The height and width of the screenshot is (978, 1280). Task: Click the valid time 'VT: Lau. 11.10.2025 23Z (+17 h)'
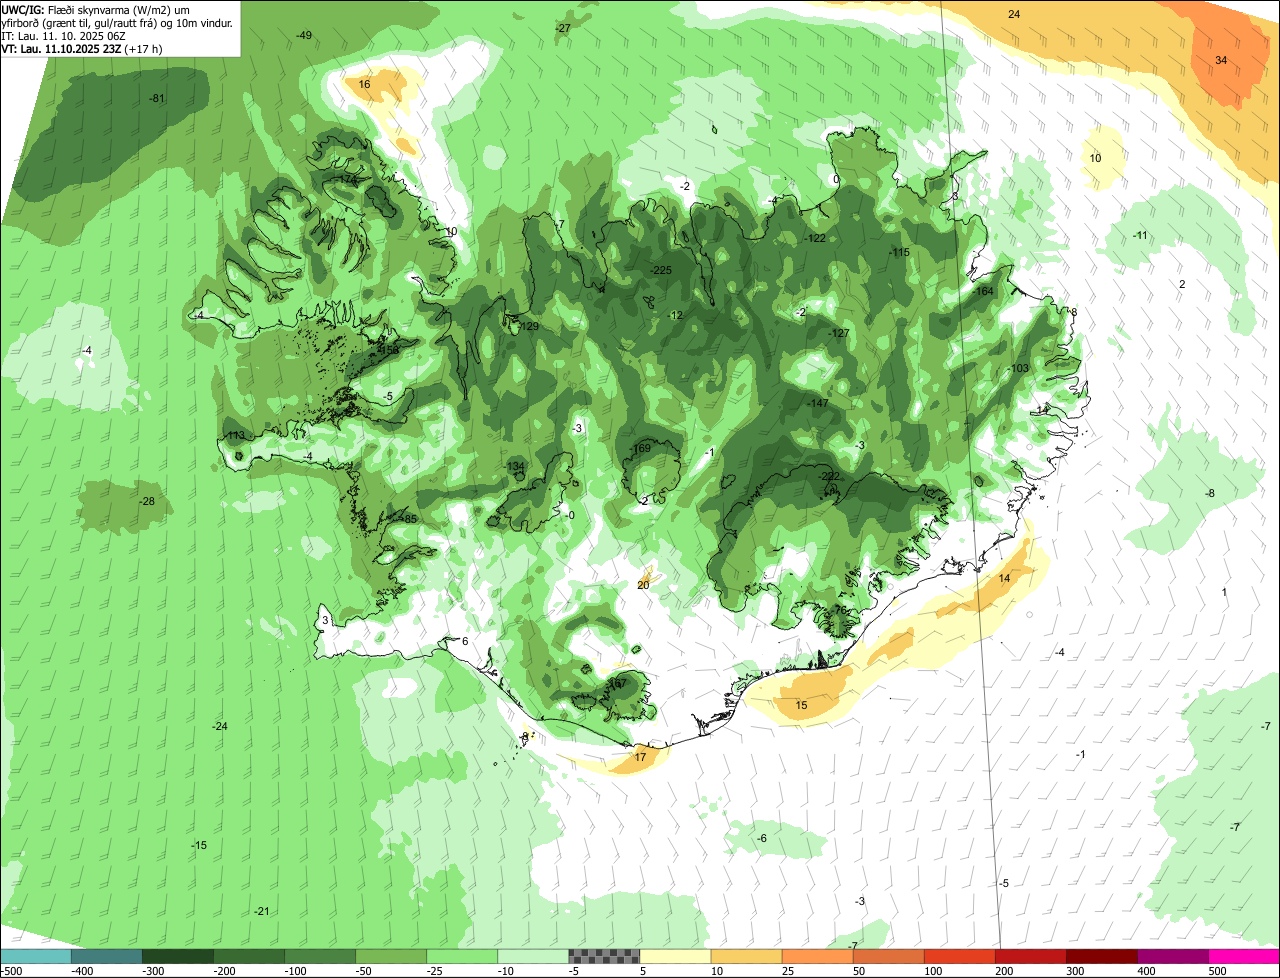coord(82,48)
